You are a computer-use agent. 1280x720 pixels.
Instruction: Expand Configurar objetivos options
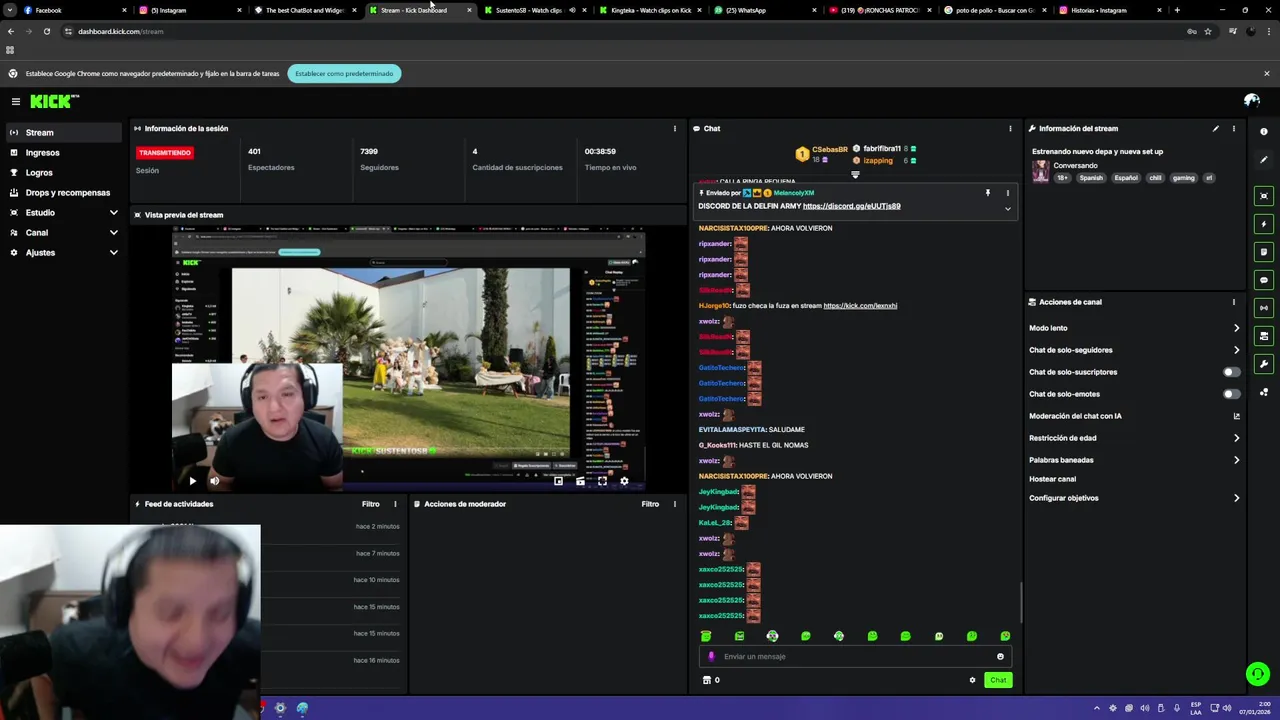click(1236, 498)
